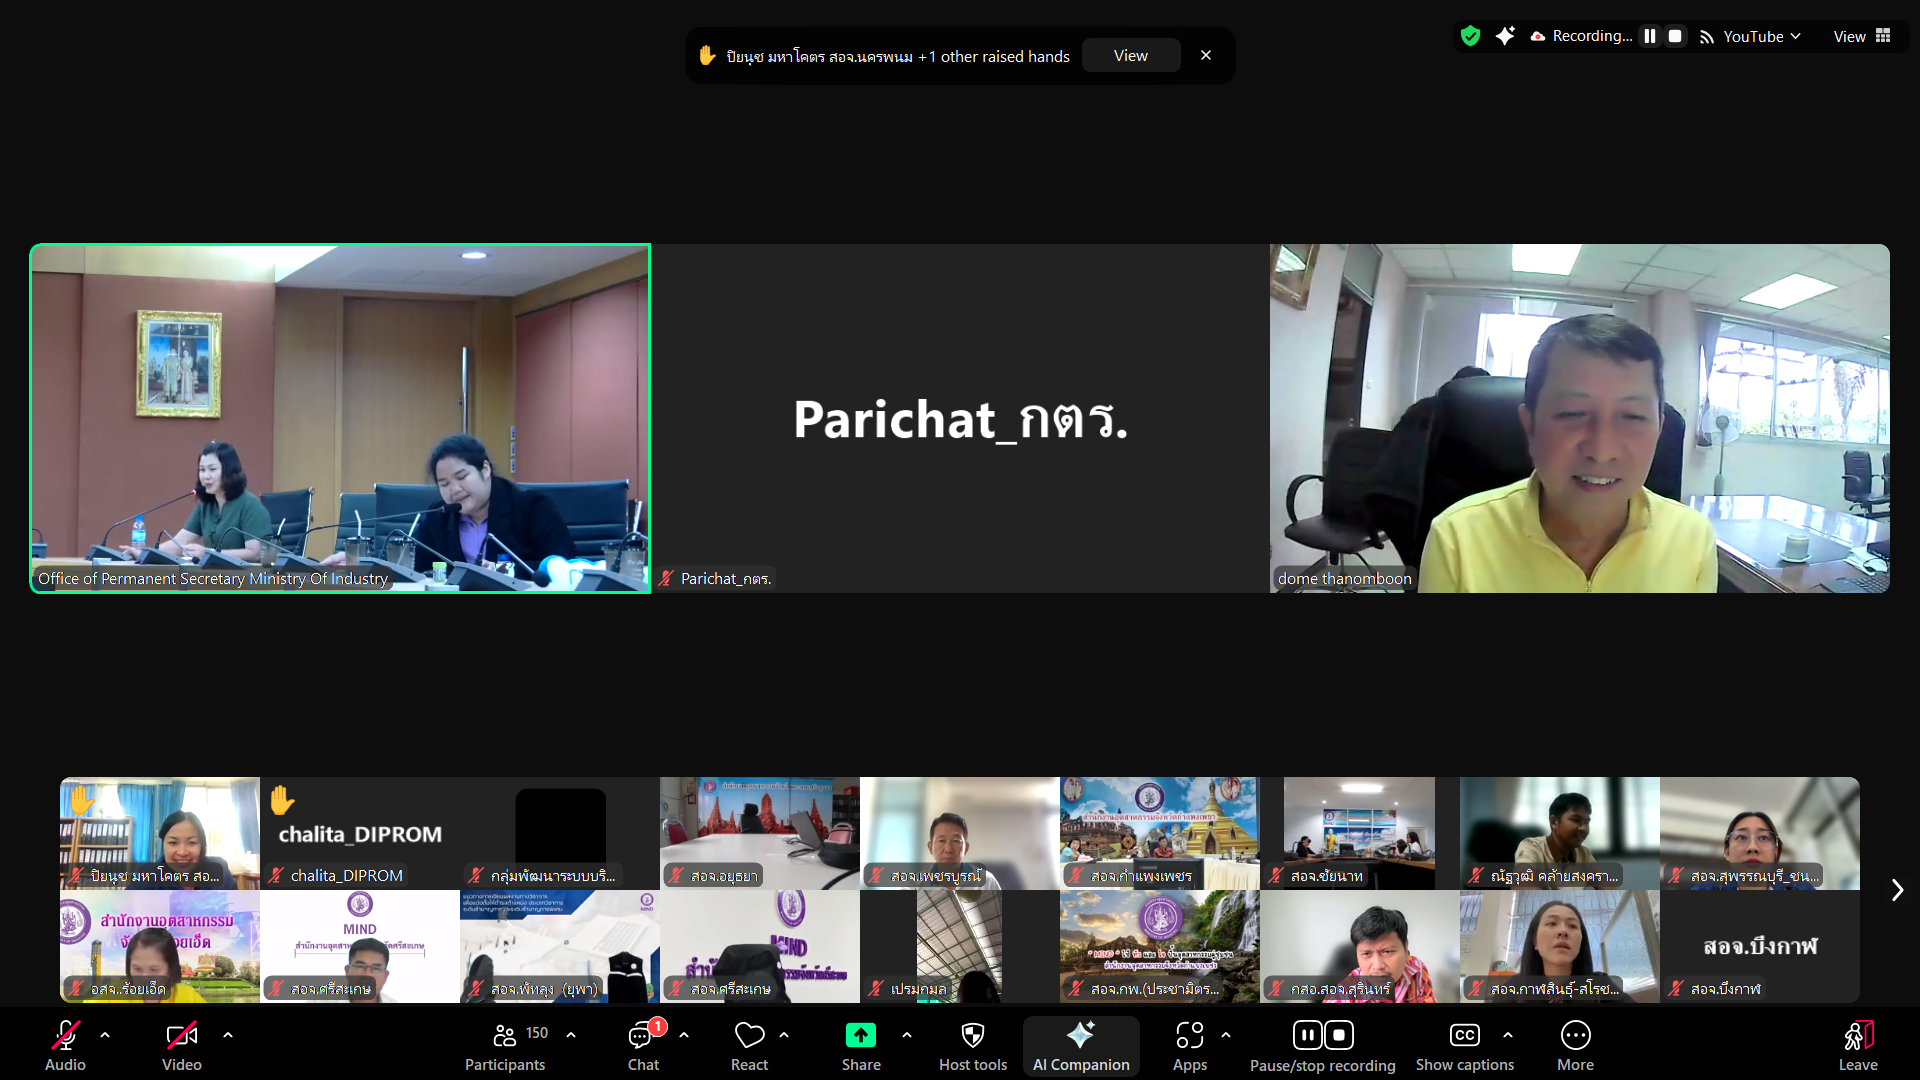
Task: Click the green Share screen icon
Action: 860,1035
